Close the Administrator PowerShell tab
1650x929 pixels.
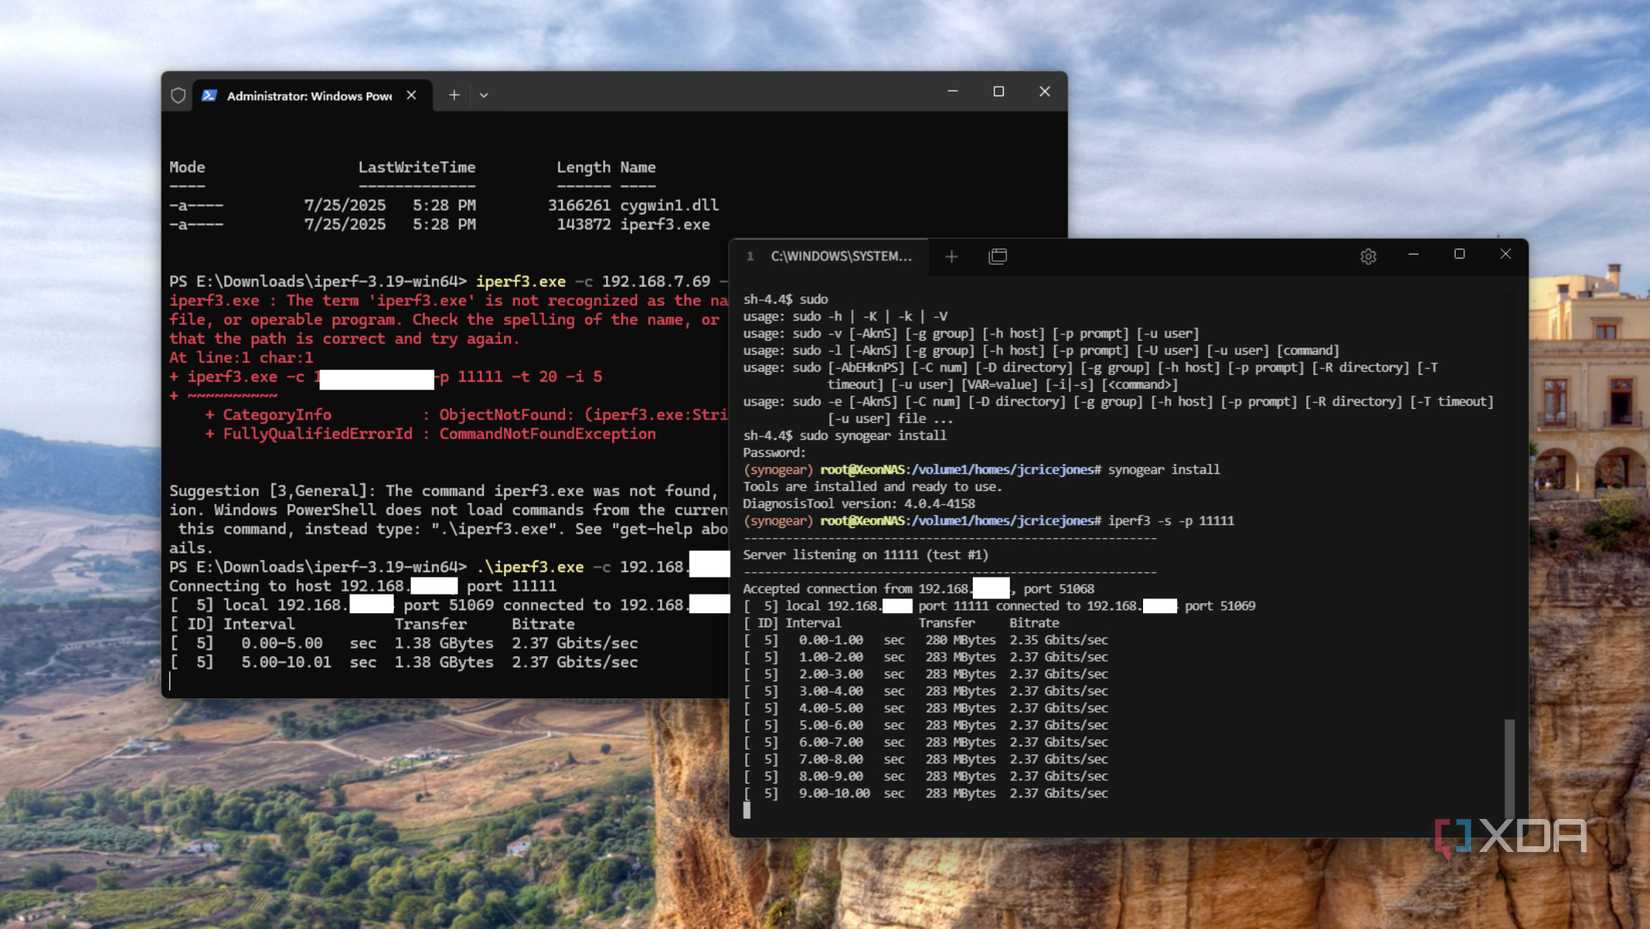(x=410, y=94)
